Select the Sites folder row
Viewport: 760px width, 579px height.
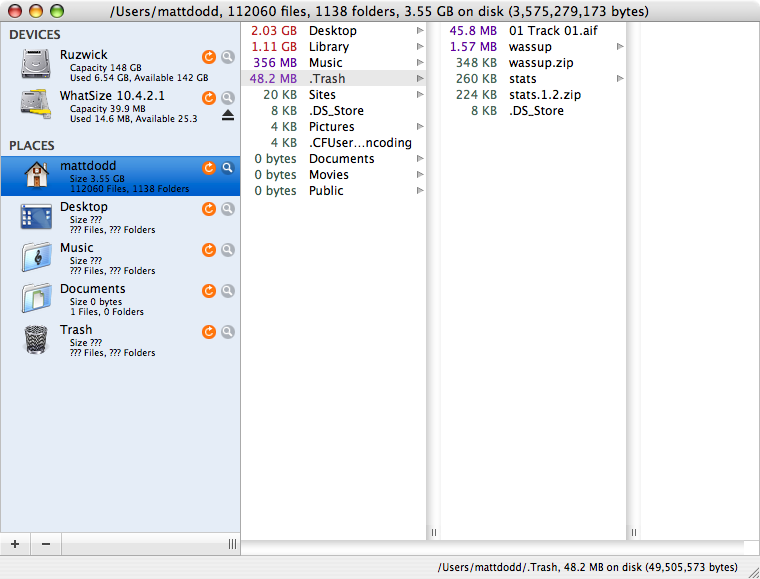pos(333,94)
